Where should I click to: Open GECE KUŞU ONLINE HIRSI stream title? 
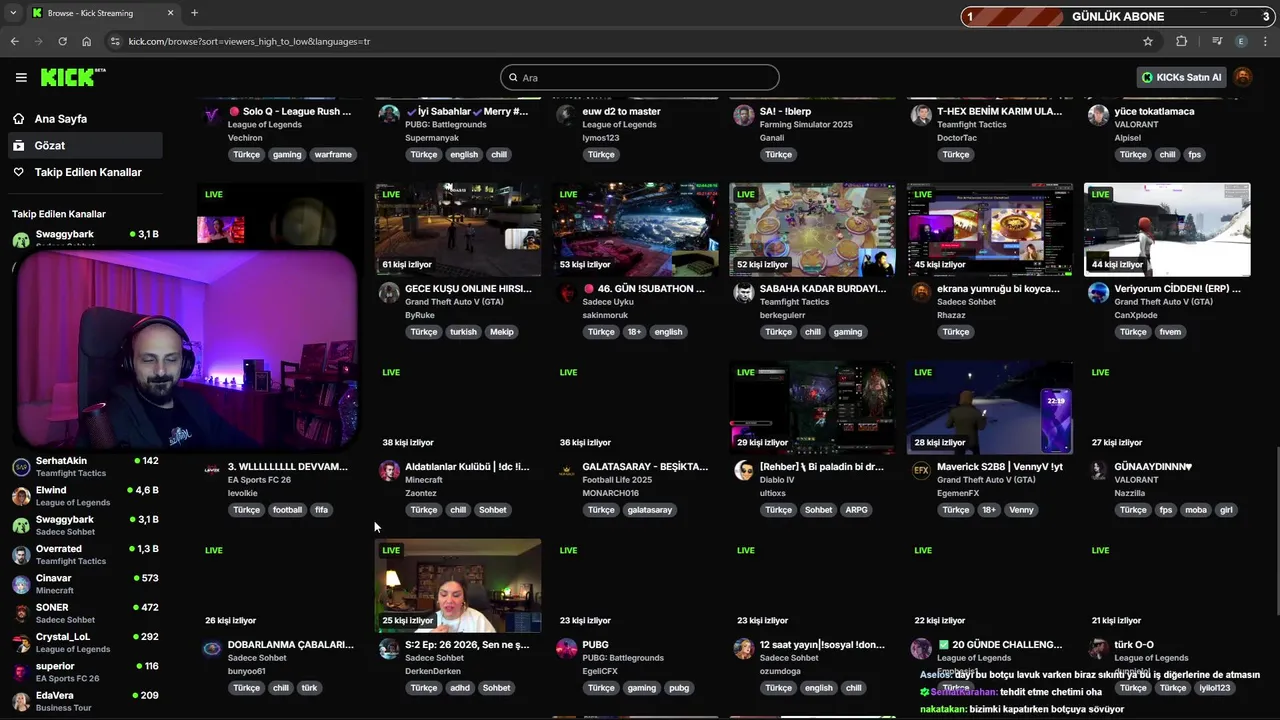pyautogui.click(x=467, y=289)
